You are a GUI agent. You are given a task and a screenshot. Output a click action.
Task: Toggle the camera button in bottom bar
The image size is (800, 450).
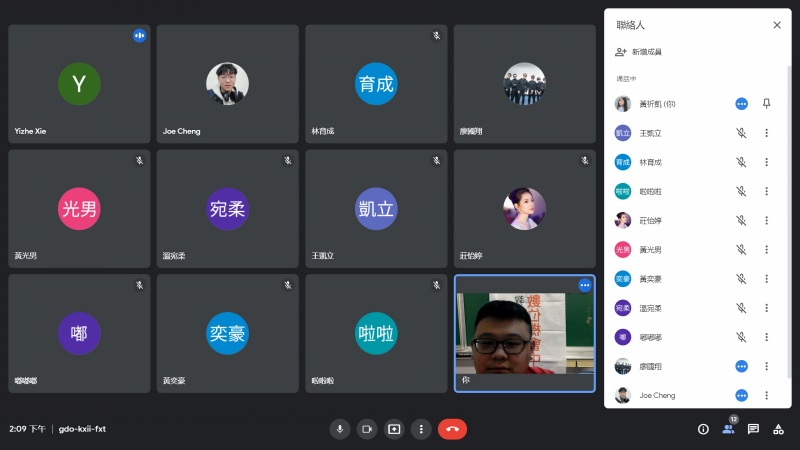367,429
